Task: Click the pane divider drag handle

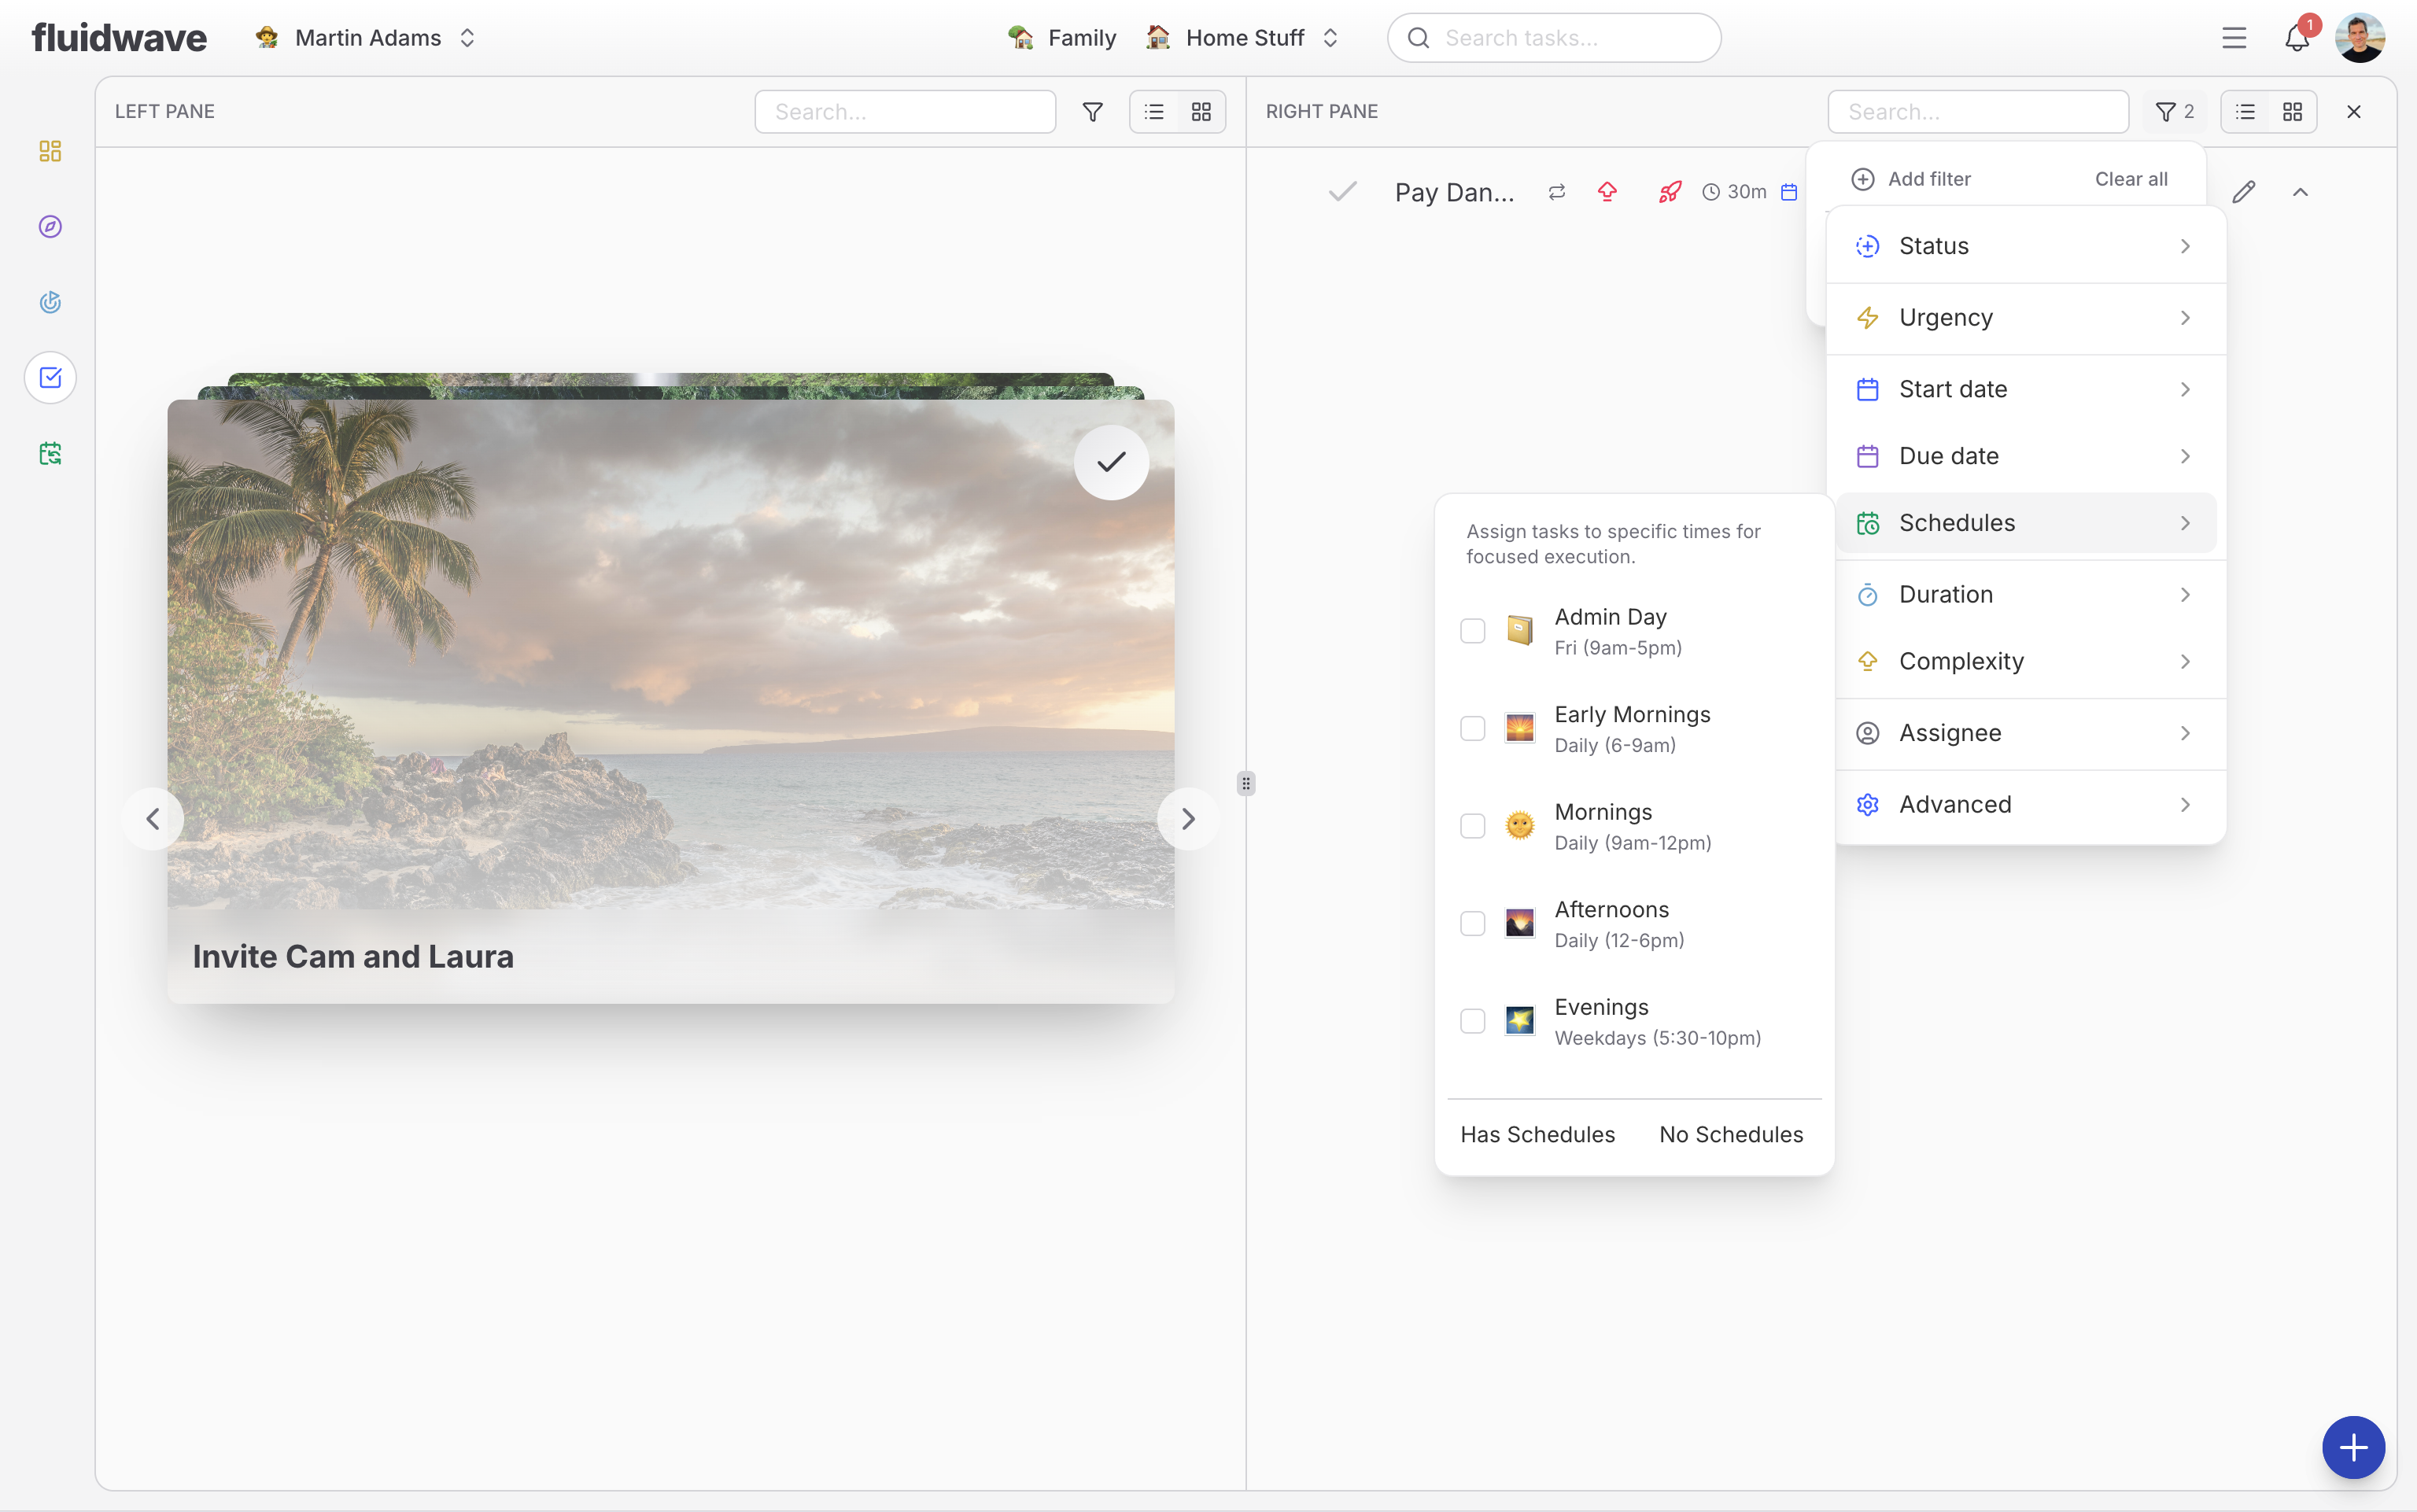Action: [1245, 783]
